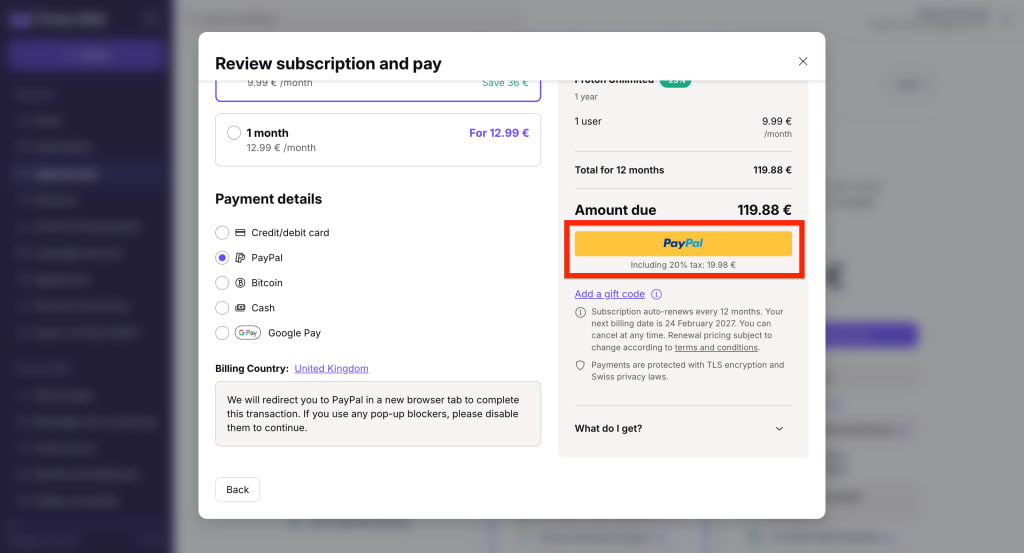Click the yellow PayPal pay button
The width and height of the screenshot is (1024, 553).
point(683,244)
